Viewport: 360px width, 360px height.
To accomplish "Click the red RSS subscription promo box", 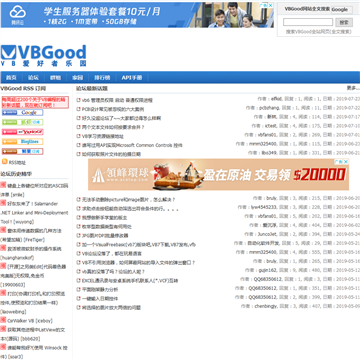I will pyautogui.click(x=35, y=102).
